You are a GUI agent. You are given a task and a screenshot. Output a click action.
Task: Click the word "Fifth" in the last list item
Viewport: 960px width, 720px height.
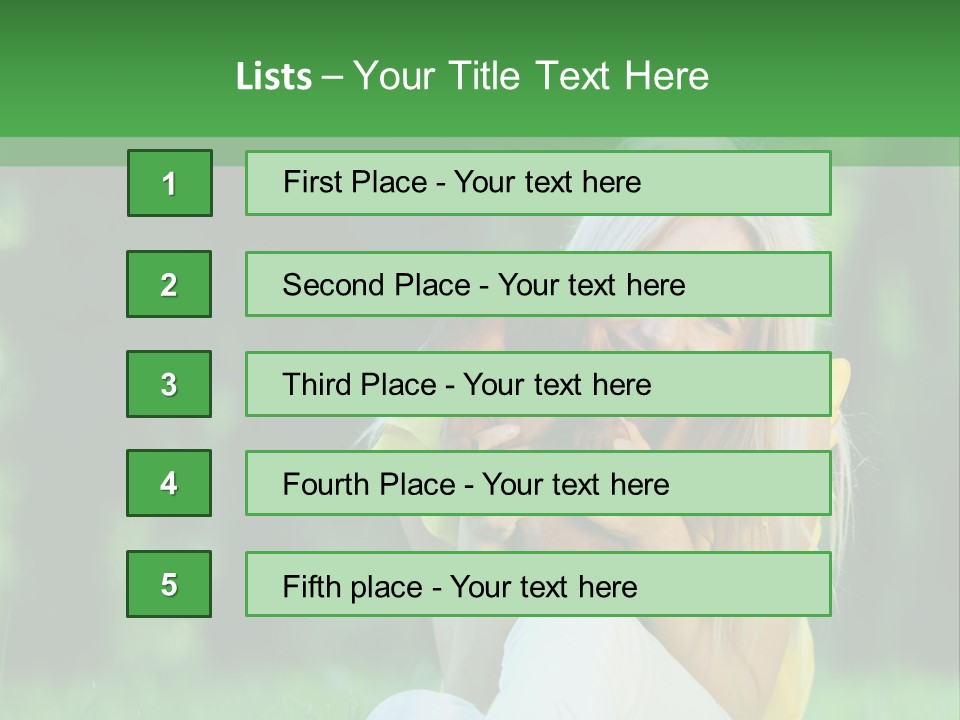coord(310,586)
